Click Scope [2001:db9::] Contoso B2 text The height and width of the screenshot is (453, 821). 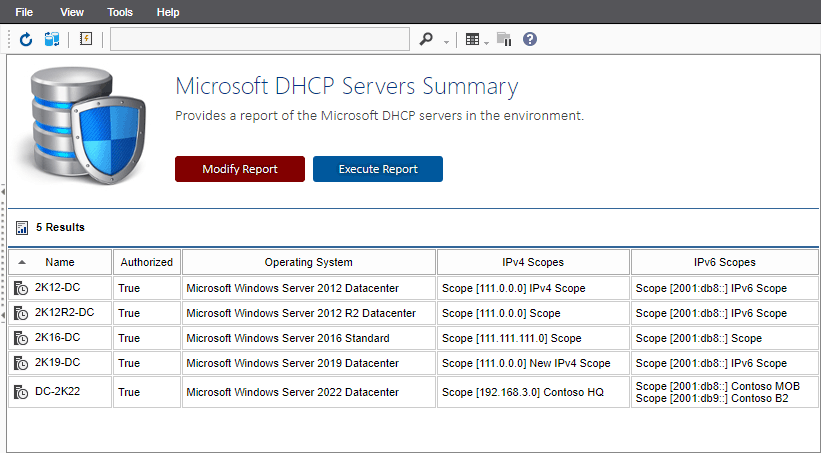[712, 399]
